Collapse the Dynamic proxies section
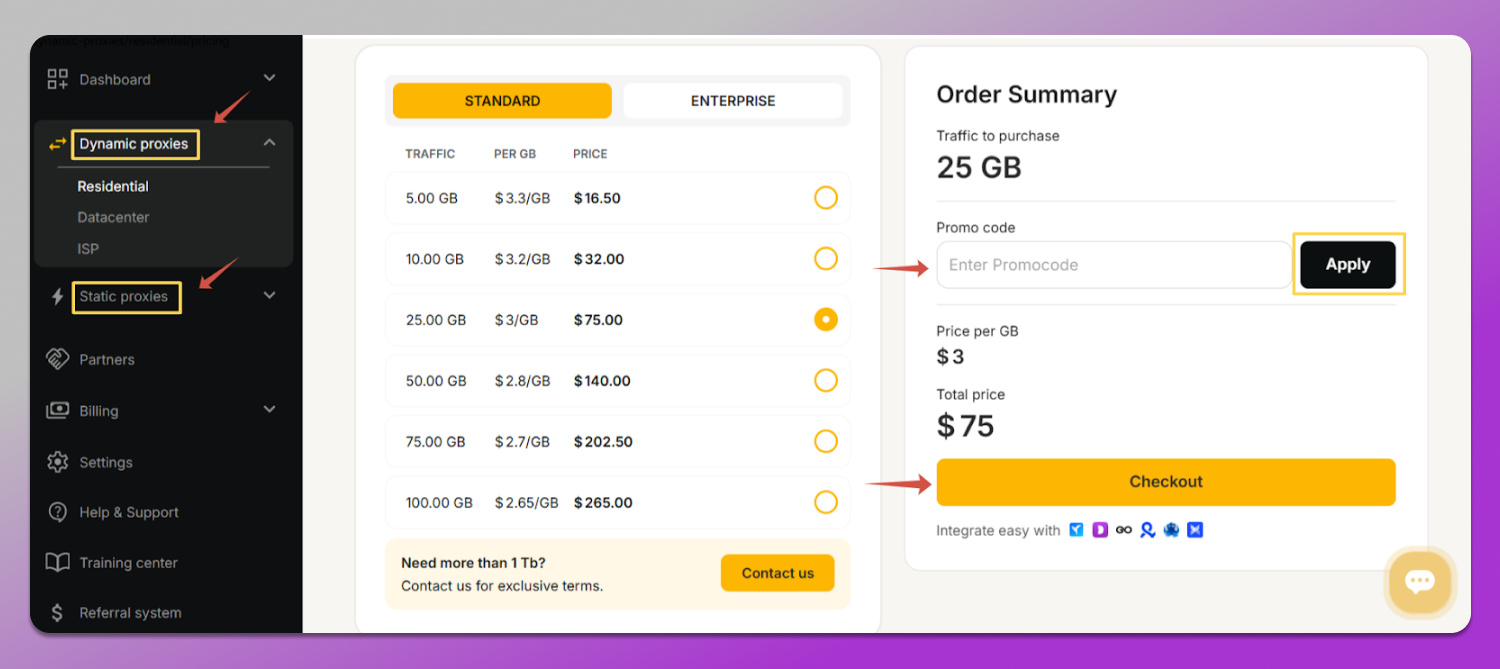Screen dimensions: 1500x669 coord(269,143)
